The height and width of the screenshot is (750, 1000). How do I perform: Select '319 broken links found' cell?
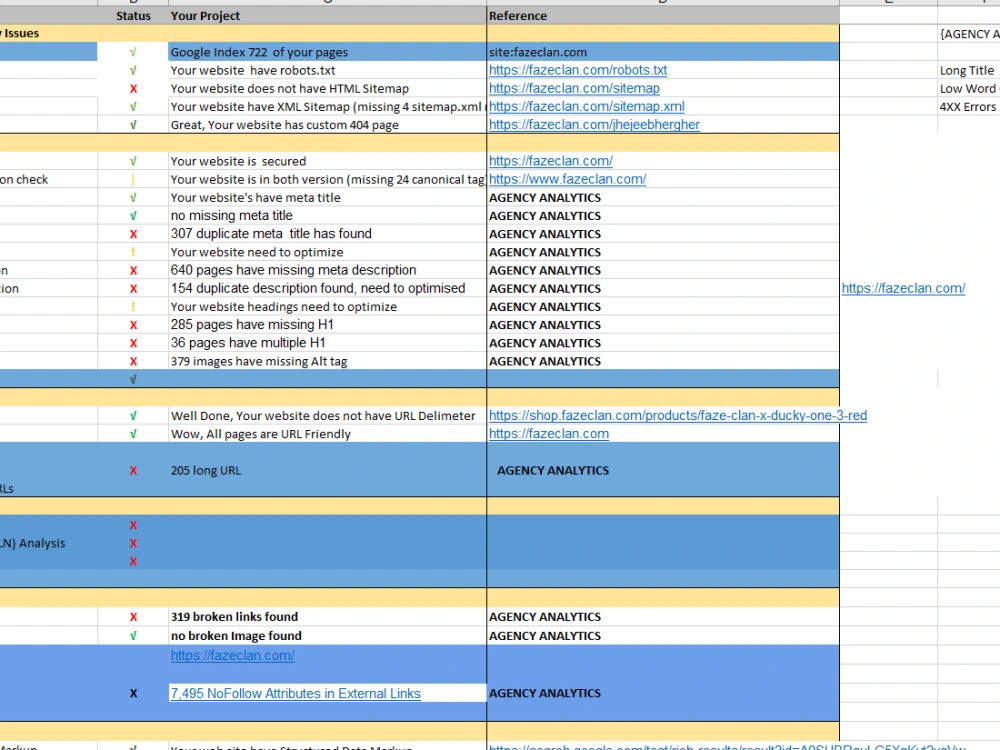pos(327,617)
